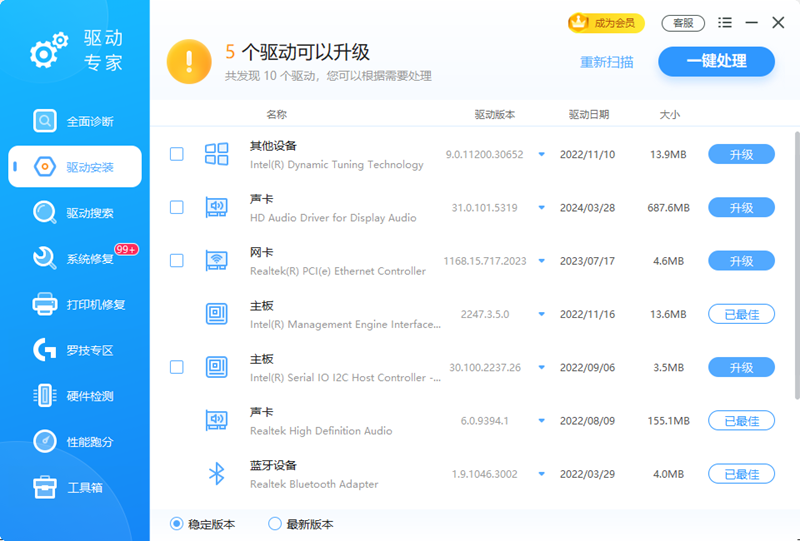The image size is (800, 541).
Task: Expand version dropdown for 2247.3.5.0
Action: pos(542,314)
